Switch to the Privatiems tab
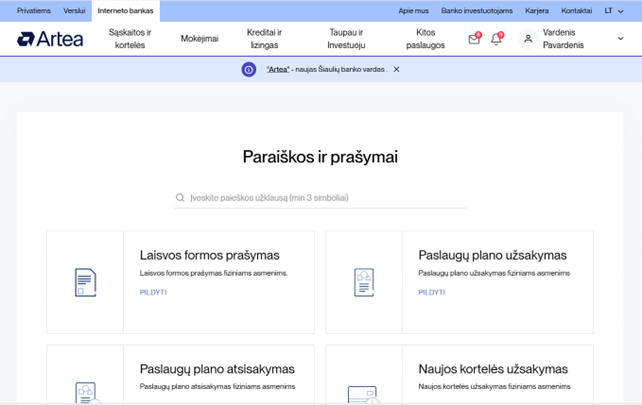The width and height of the screenshot is (642, 405). point(34,11)
